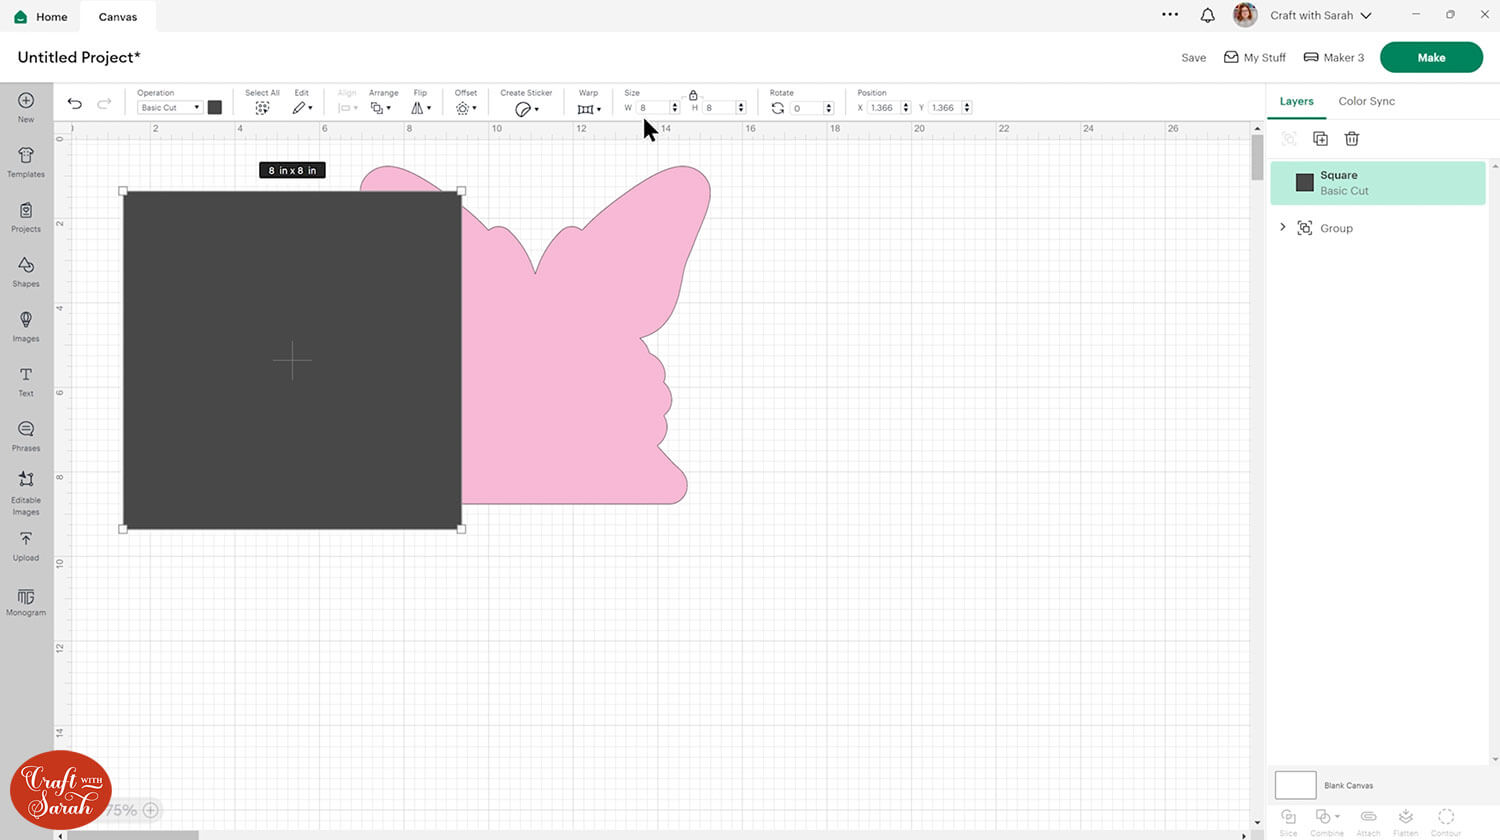The width and height of the screenshot is (1500, 840).
Task: Toggle the size aspect ratio lock
Action: (x=693, y=95)
